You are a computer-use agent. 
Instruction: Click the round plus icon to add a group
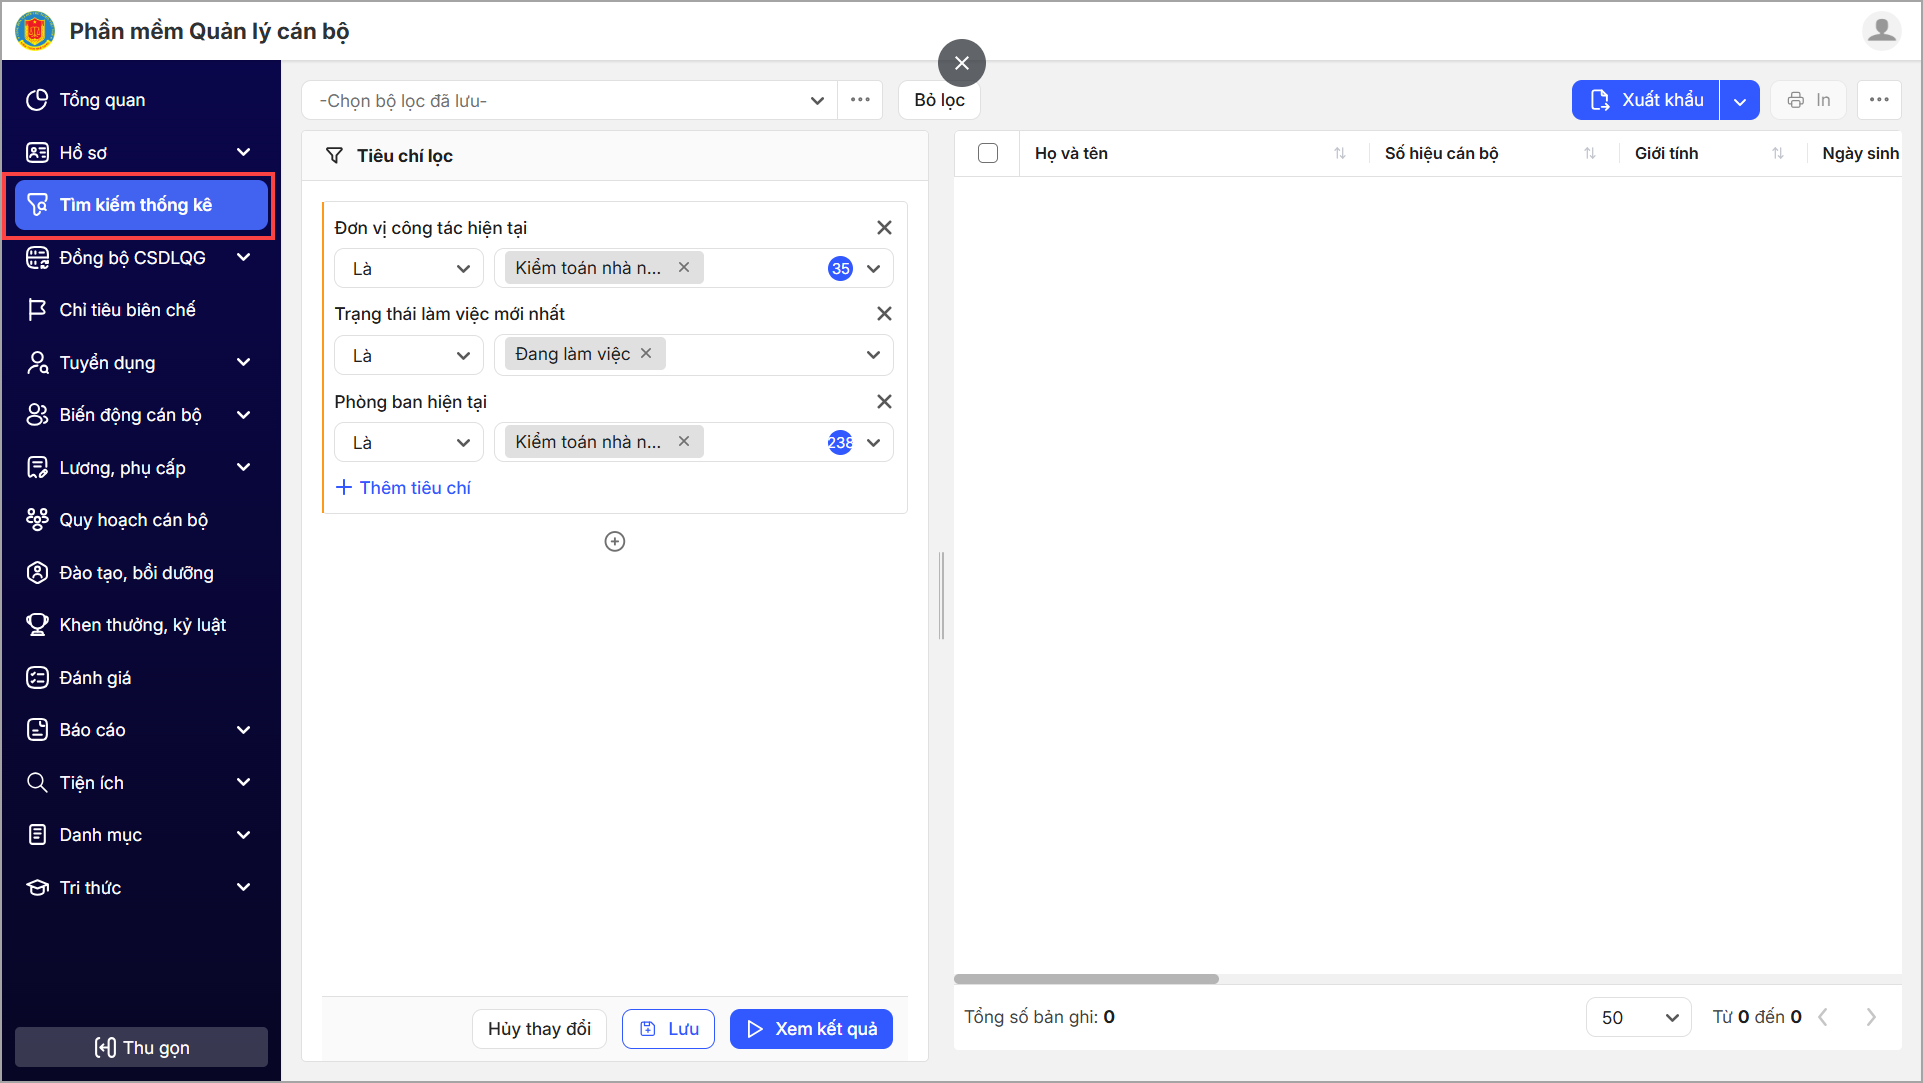(x=615, y=541)
